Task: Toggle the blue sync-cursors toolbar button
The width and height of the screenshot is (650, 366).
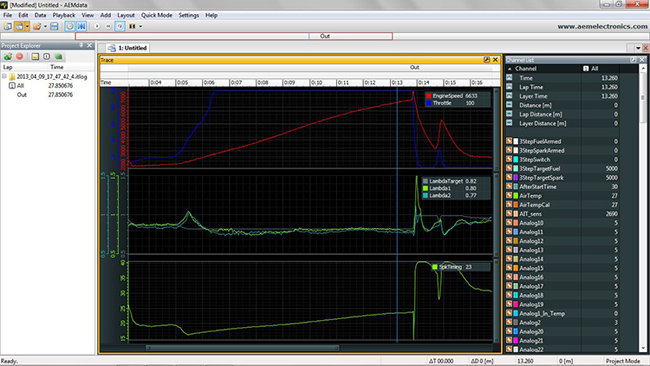Action: pos(81,26)
